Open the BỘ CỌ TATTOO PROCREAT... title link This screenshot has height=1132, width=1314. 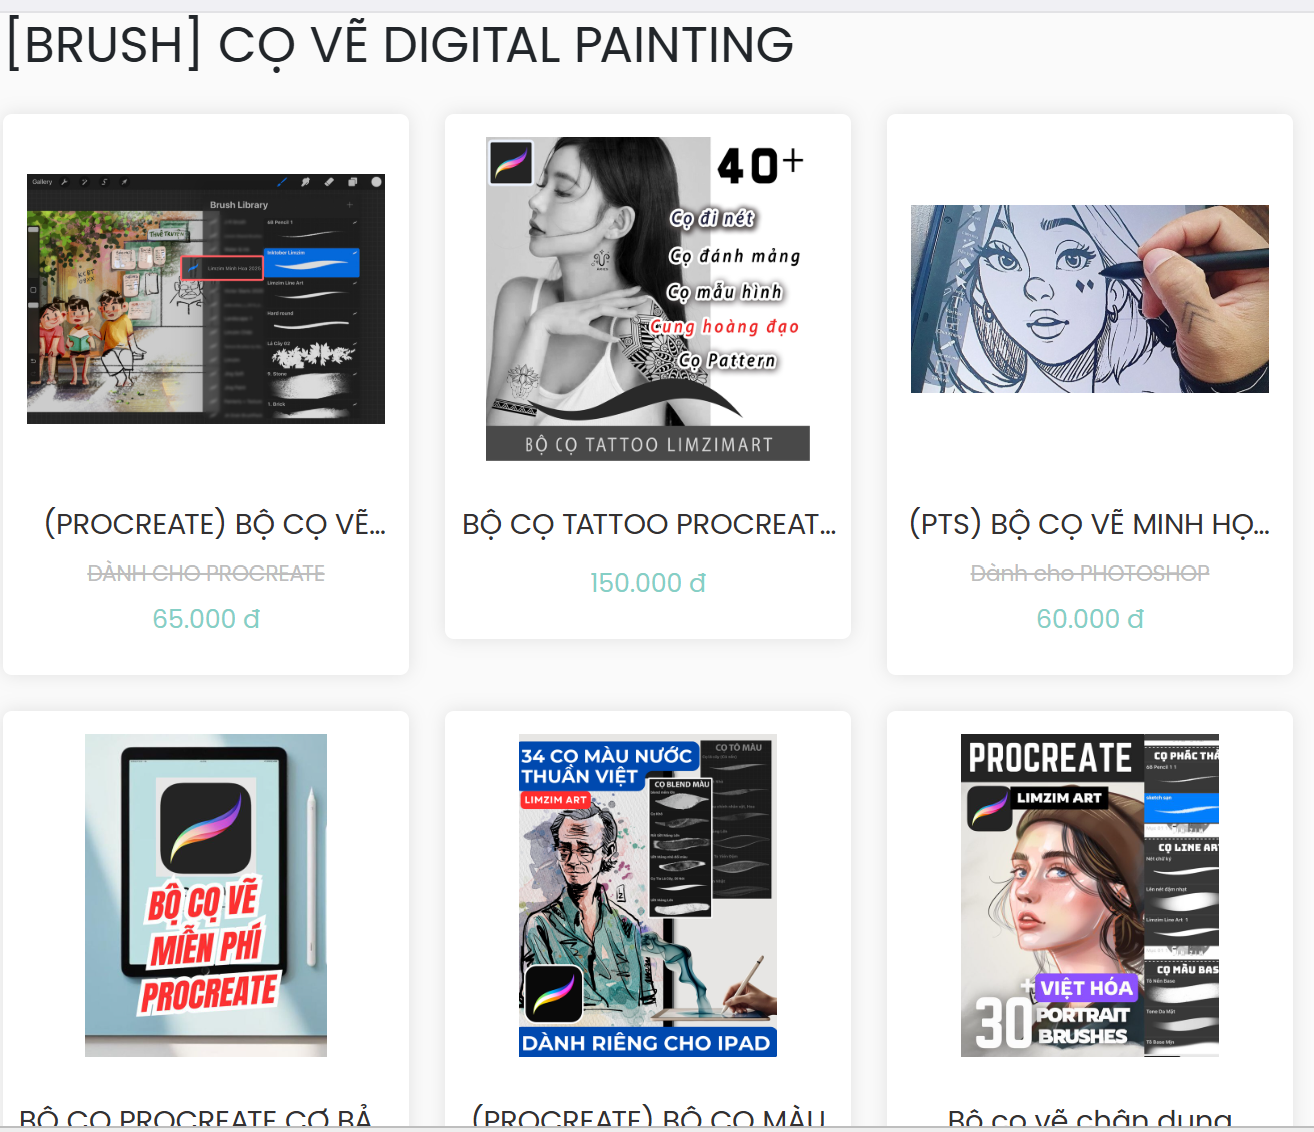pos(649,524)
